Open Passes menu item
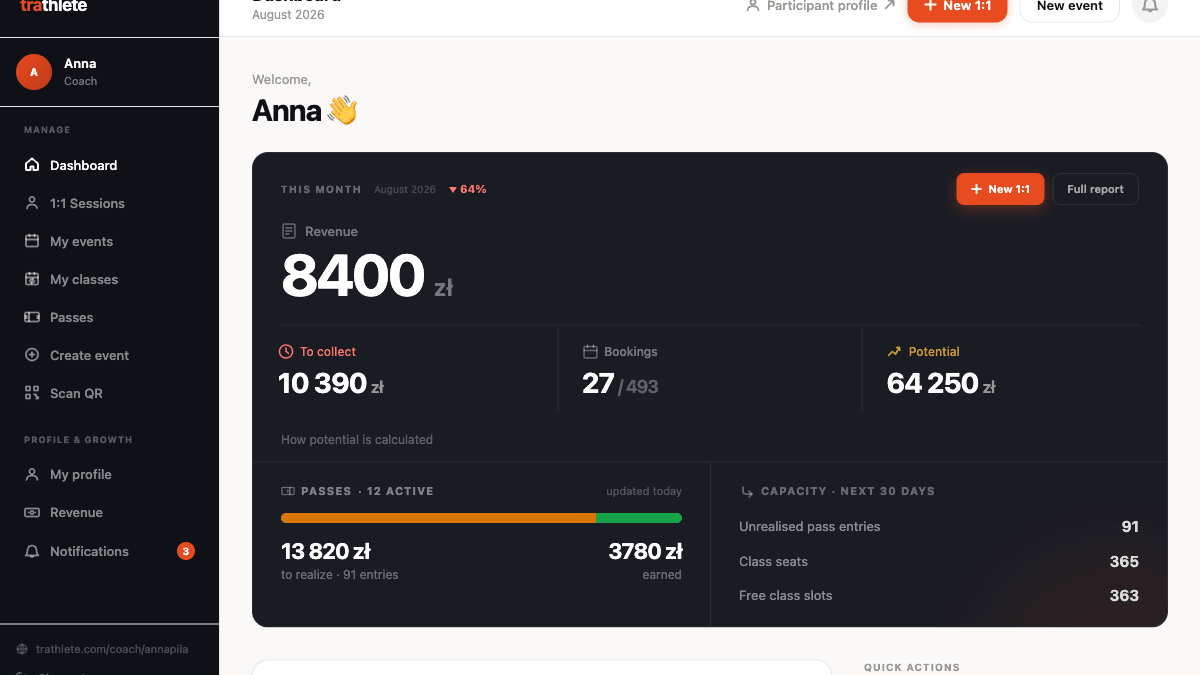 (x=109, y=317)
